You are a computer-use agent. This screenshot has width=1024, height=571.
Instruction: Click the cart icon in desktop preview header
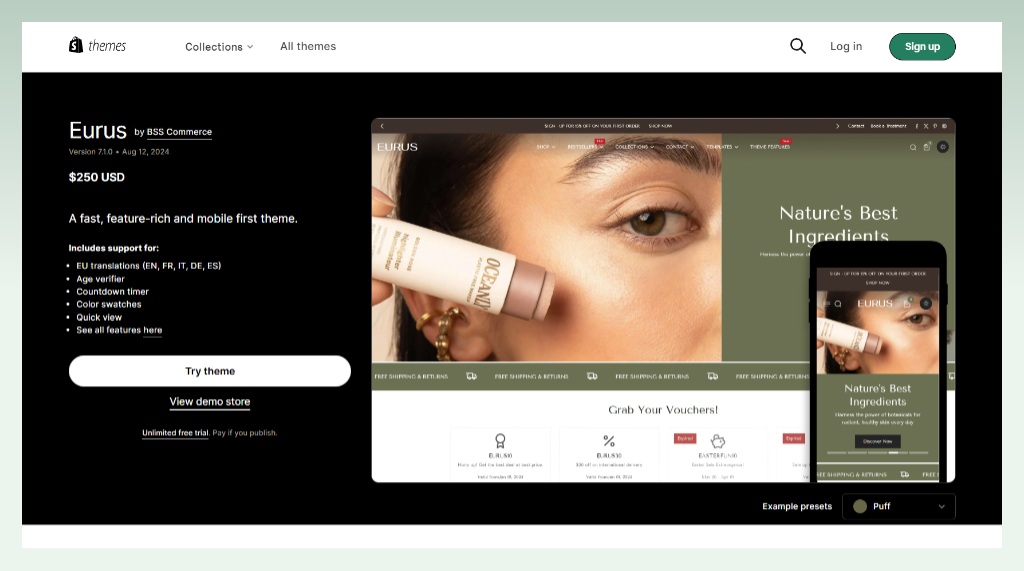[x=927, y=146]
